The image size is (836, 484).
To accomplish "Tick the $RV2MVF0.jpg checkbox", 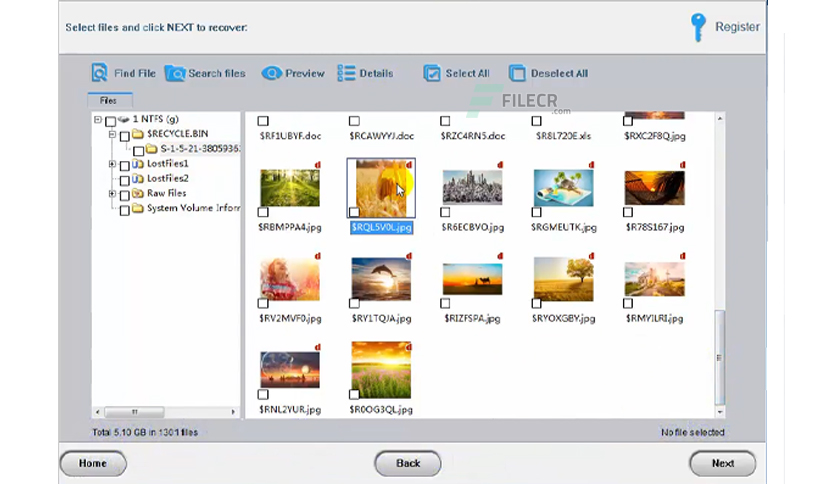I will tap(263, 303).
